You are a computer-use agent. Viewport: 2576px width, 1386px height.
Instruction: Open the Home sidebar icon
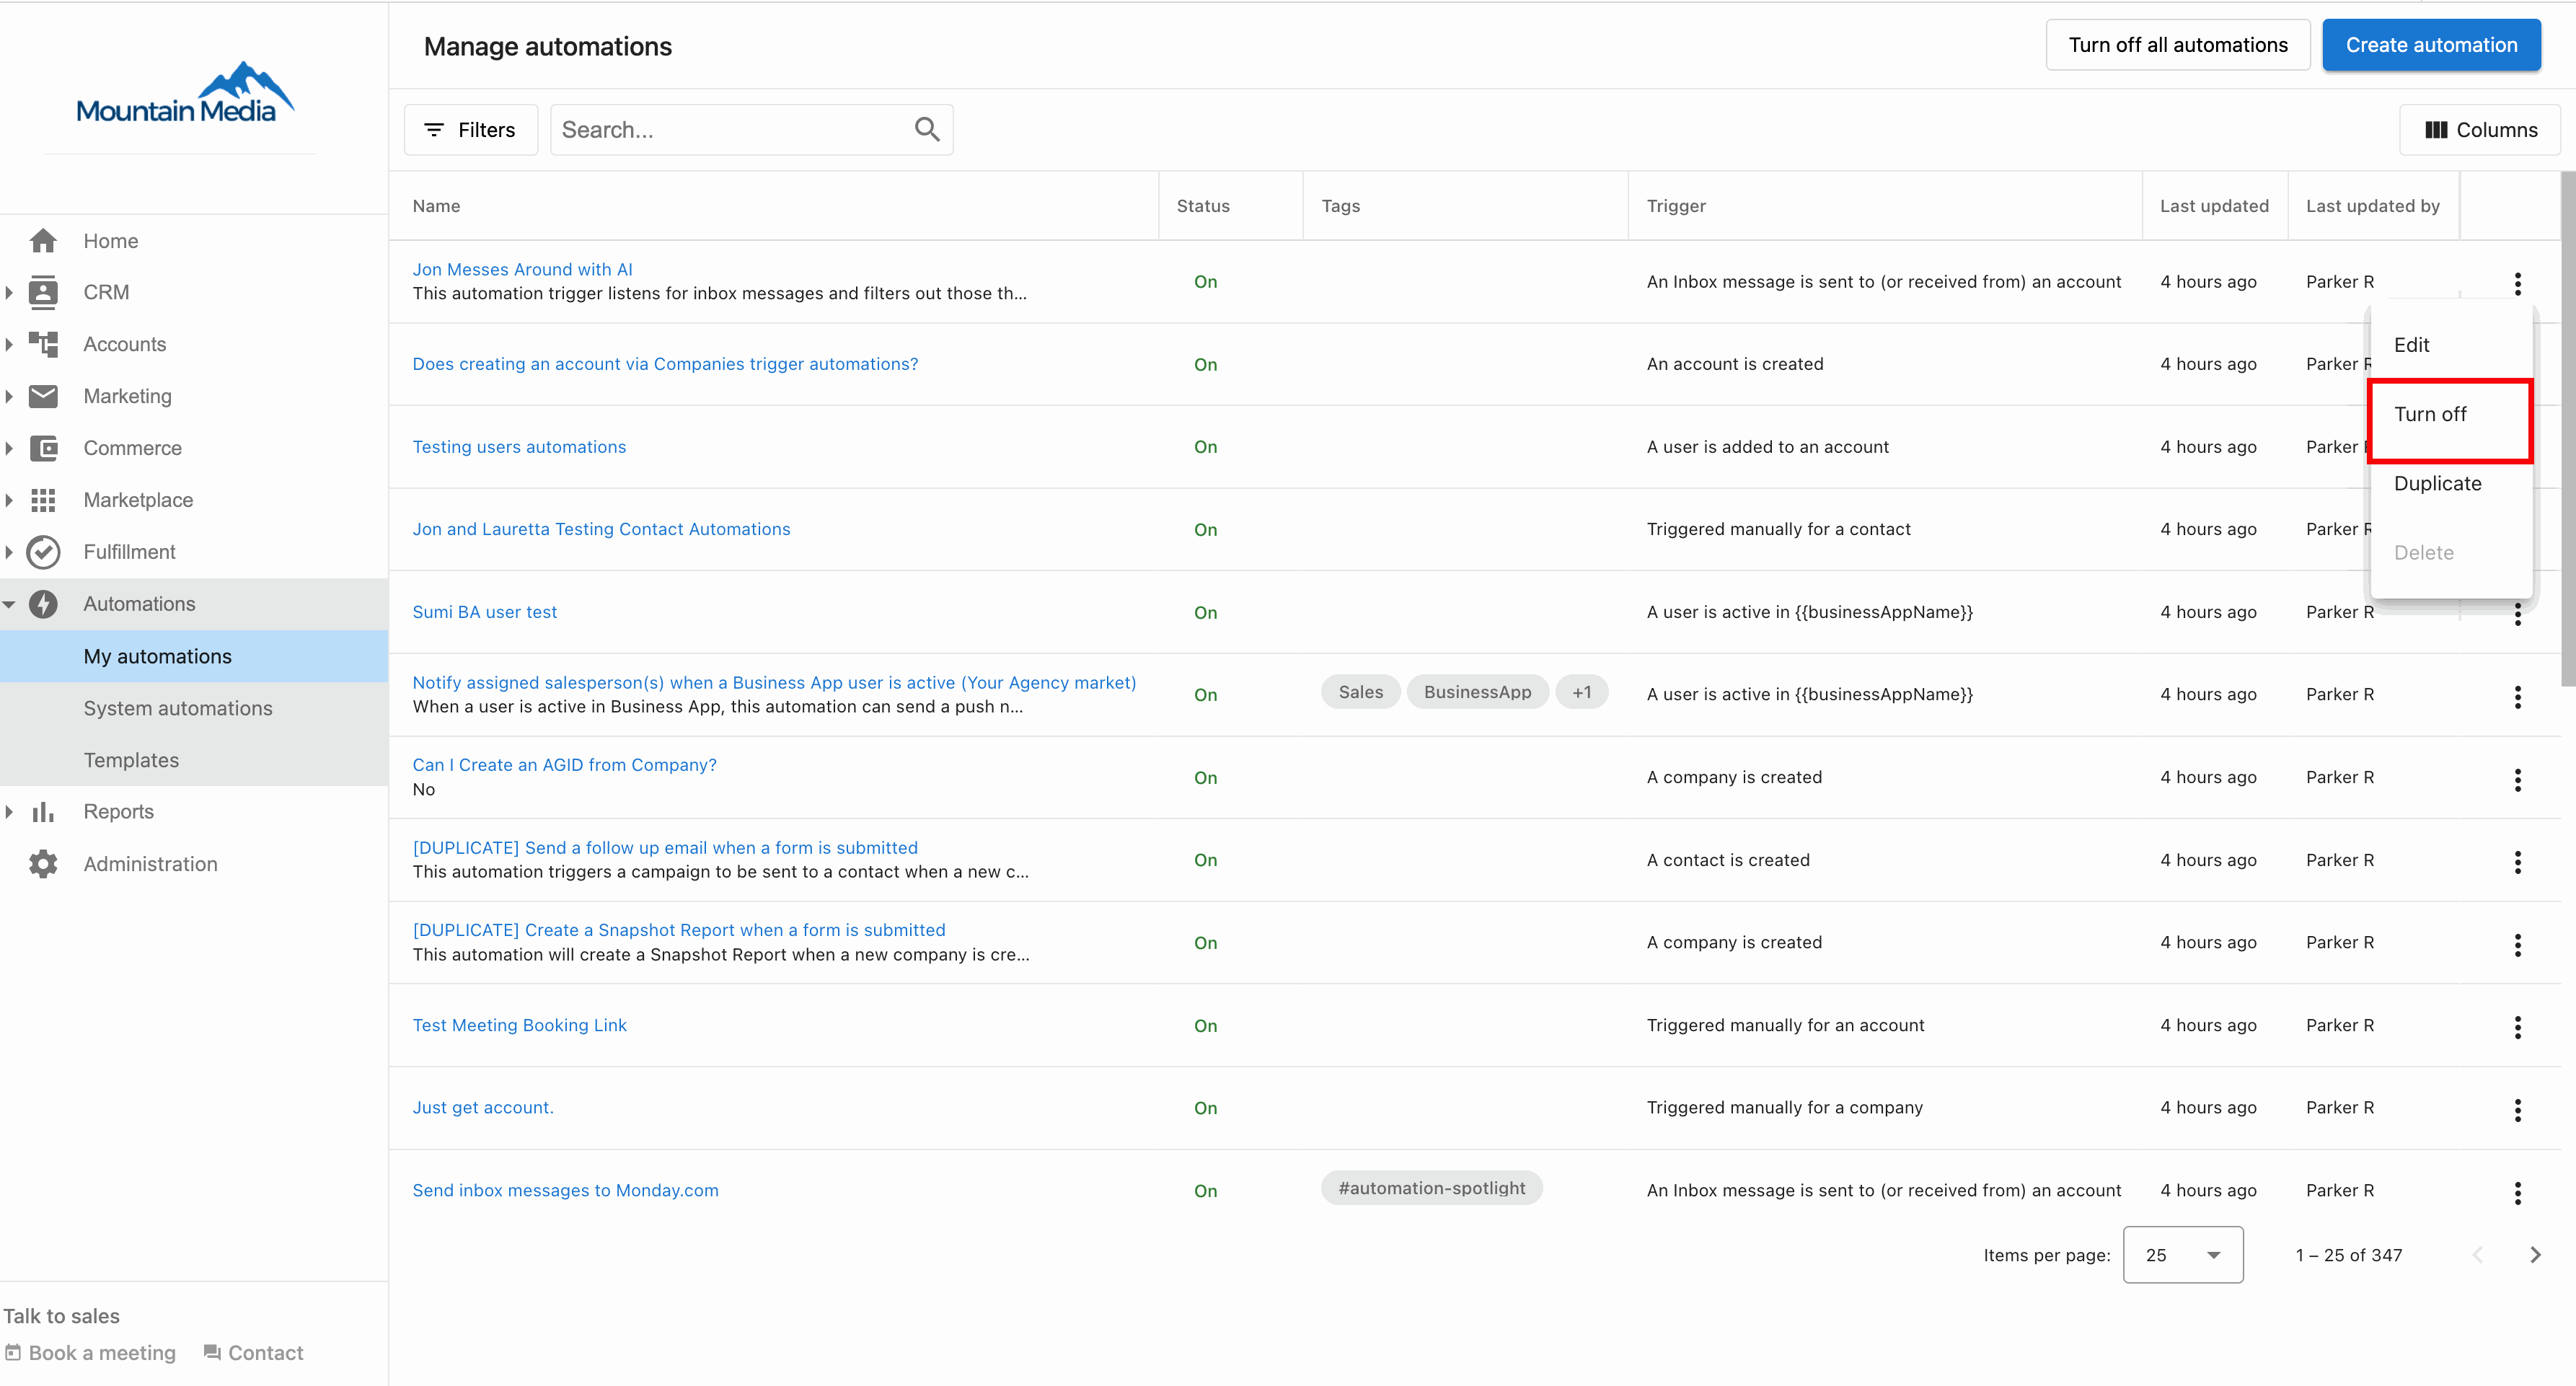(x=43, y=241)
